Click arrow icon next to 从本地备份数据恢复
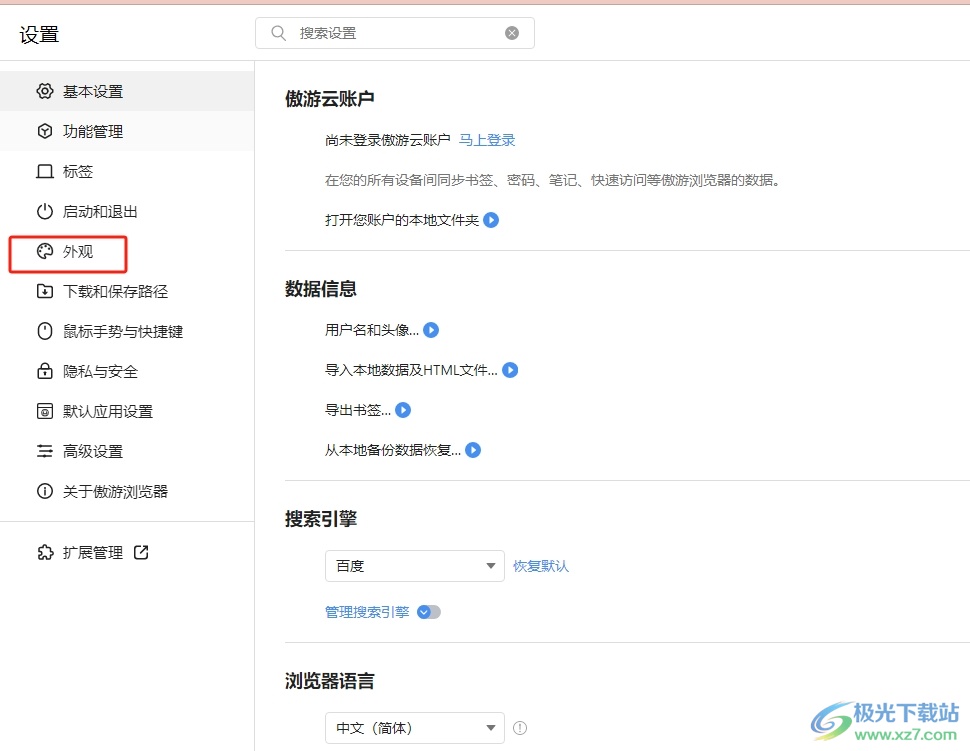This screenshot has height=751, width=970. click(x=473, y=450)
